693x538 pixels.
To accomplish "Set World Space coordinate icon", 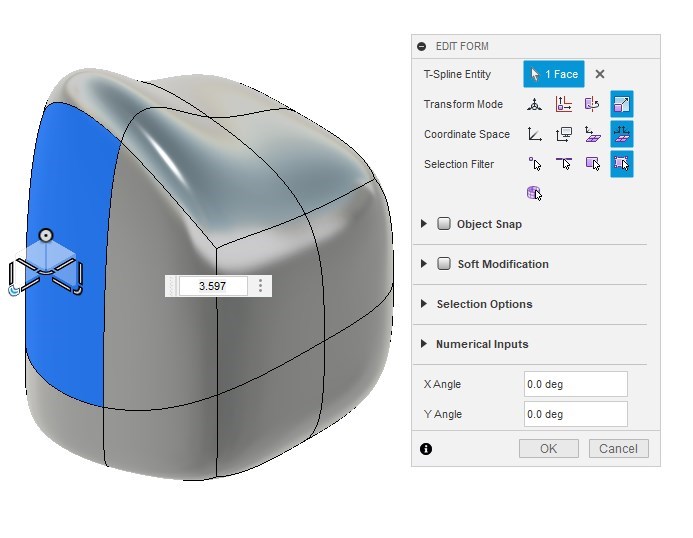I will click(x=535, y=134).
